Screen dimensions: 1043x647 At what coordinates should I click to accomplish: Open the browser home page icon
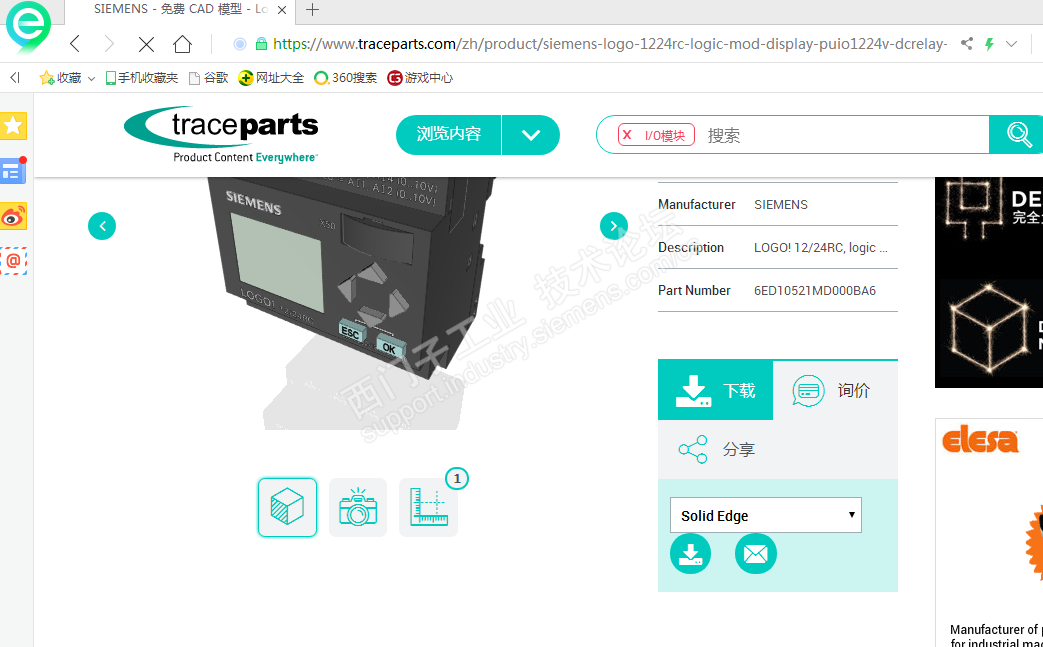tap(182, 44)
